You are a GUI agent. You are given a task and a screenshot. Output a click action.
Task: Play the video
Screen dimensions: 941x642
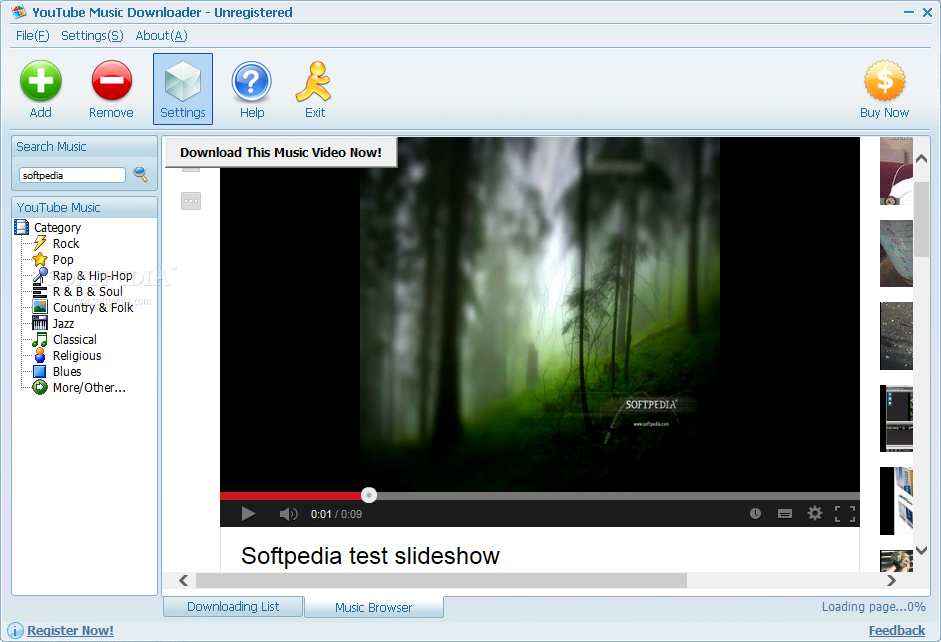click(248, 514)
